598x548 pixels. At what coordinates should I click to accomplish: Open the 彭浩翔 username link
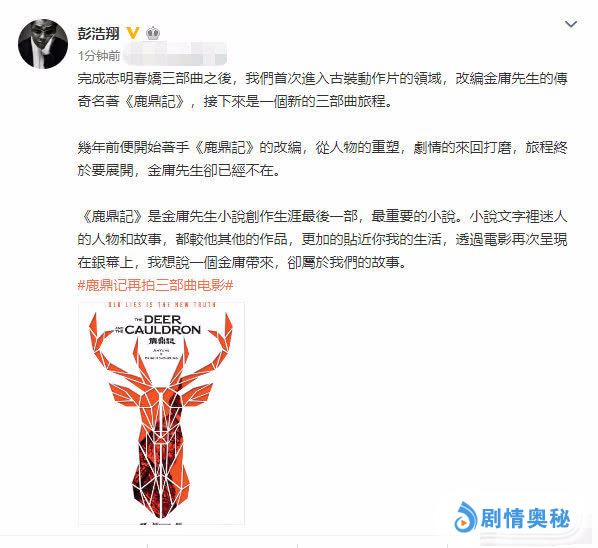pos(99,33)
